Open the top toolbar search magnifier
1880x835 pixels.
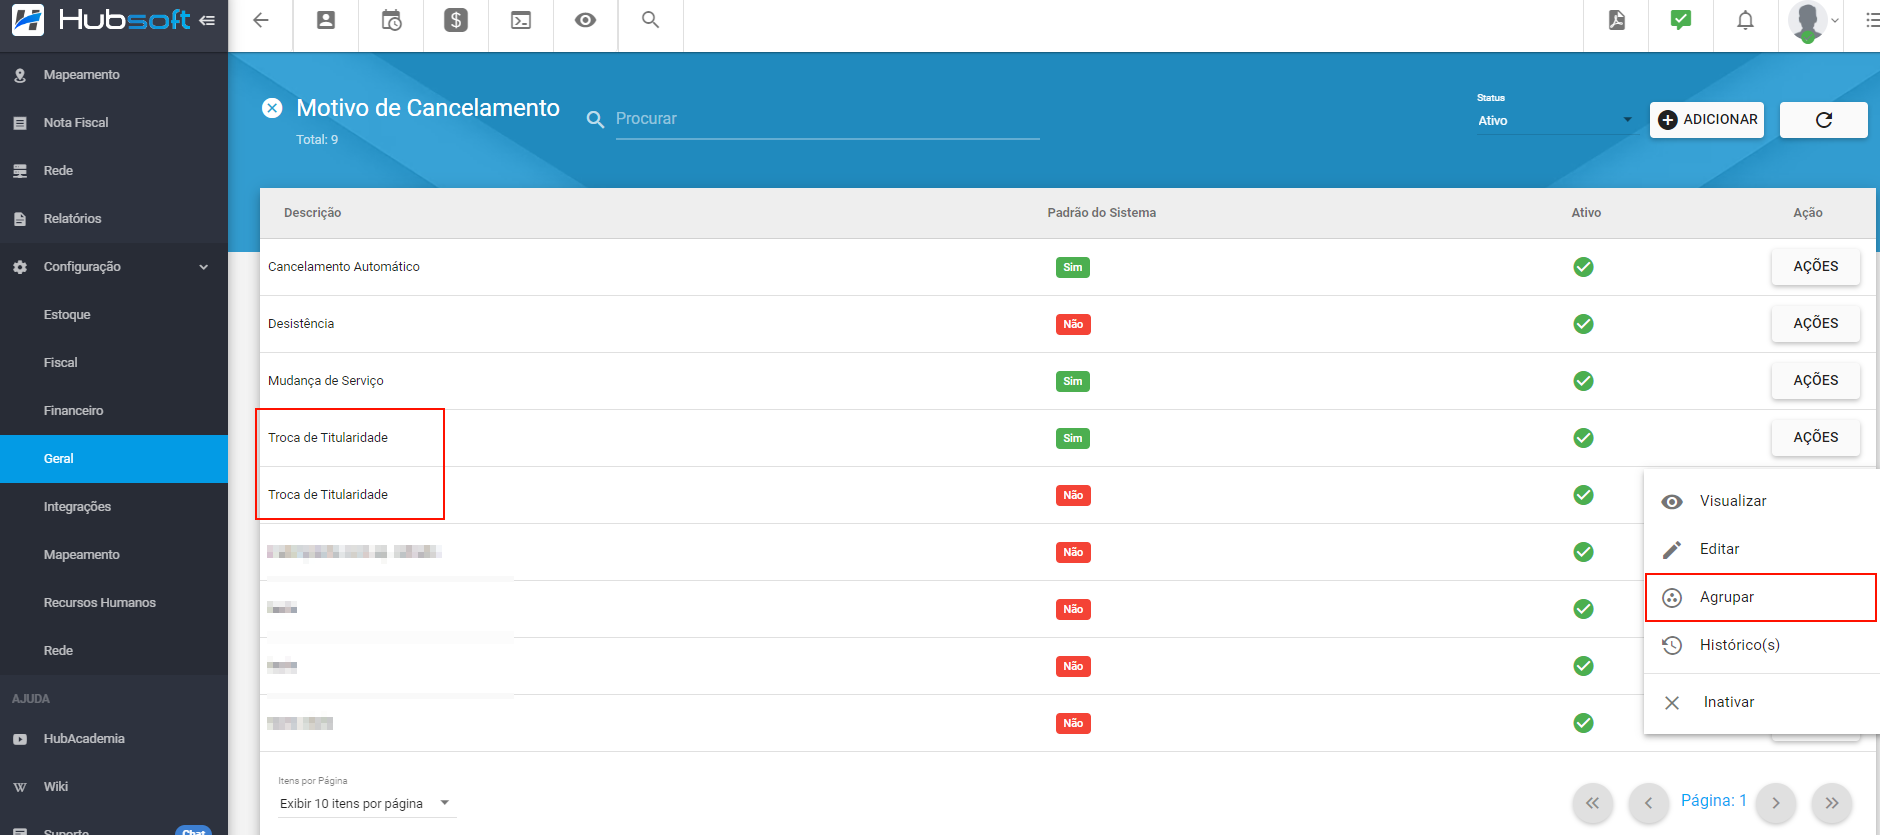pyautogui.click(x=651, y=20)
